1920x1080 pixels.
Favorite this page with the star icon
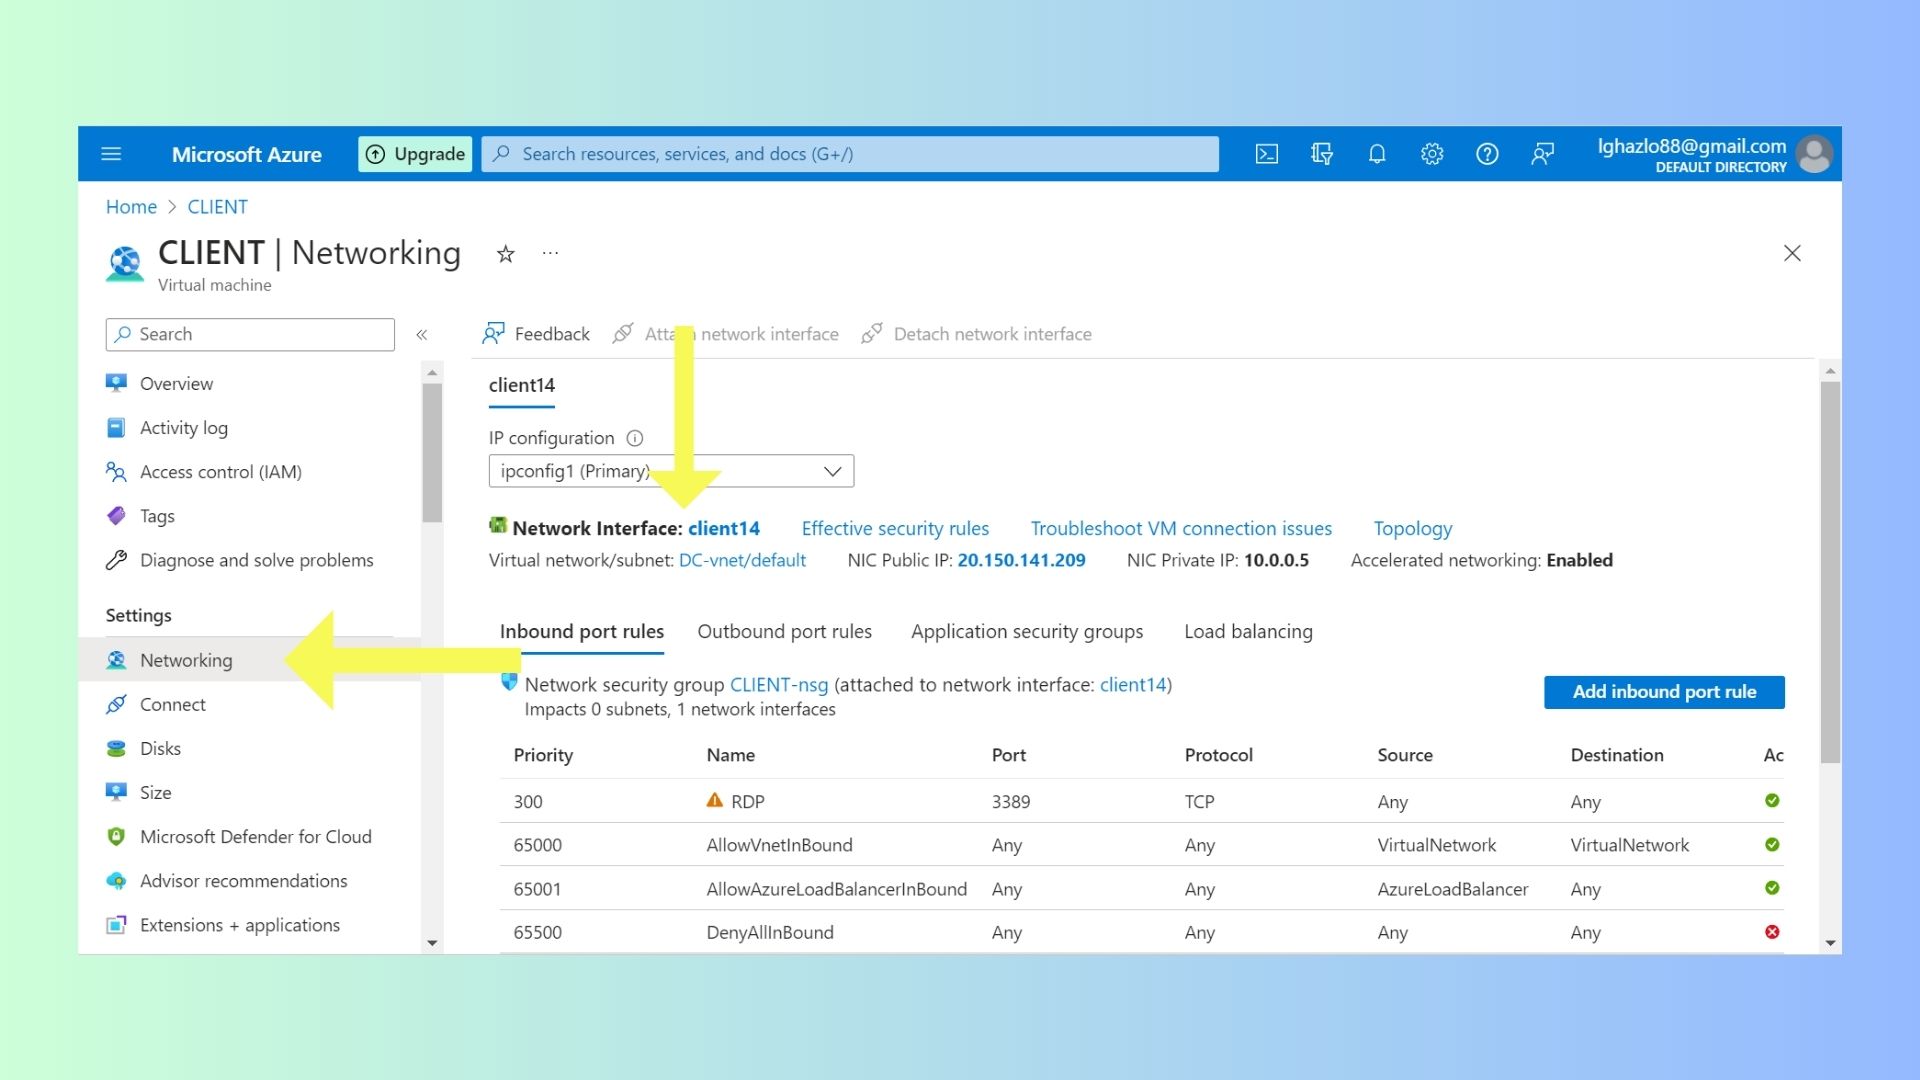(505, 254)
